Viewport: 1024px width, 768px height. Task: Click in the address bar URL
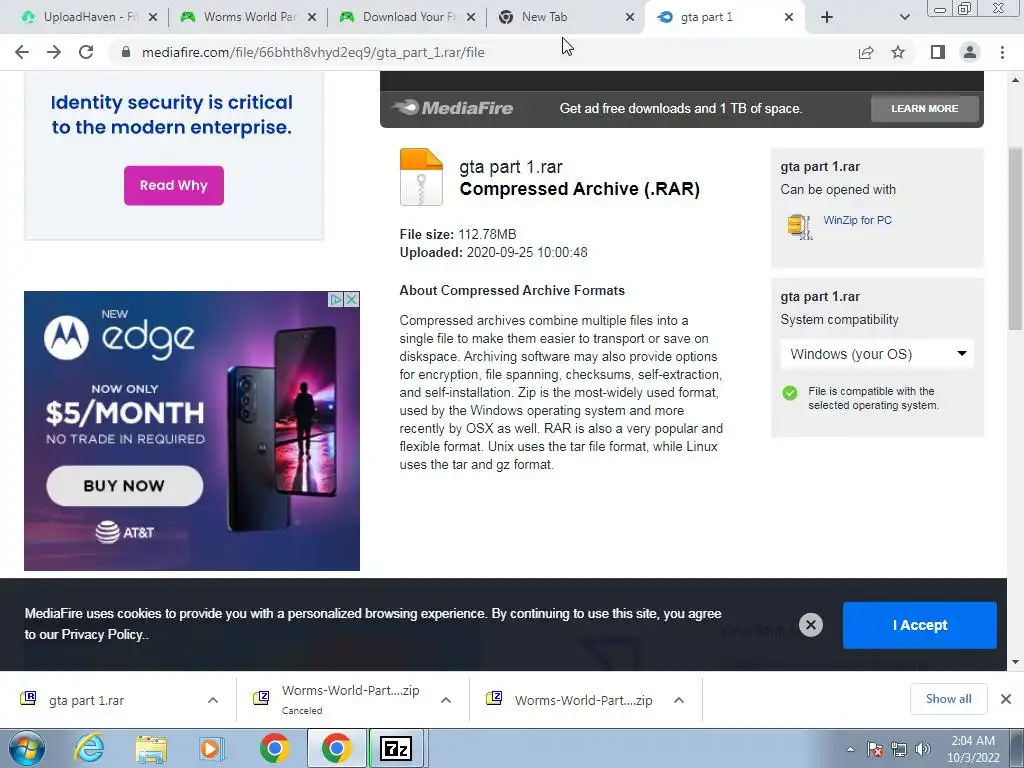tap(313, 52)
